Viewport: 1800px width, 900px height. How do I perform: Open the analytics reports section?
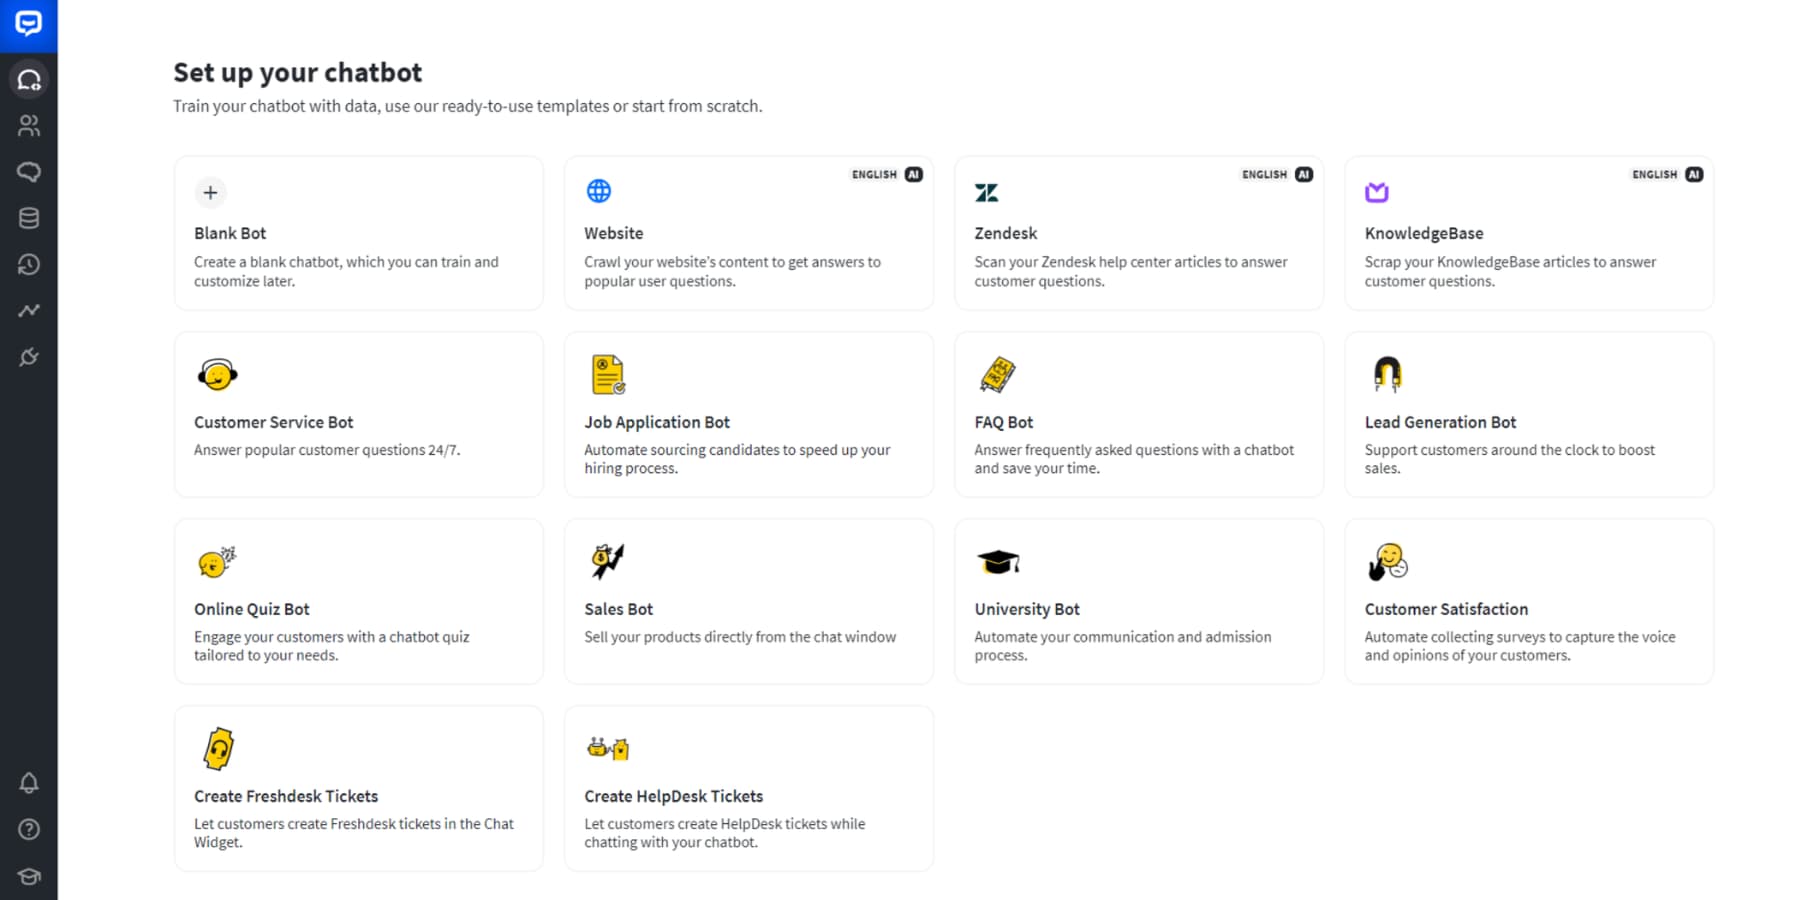[x=28, y=310]
